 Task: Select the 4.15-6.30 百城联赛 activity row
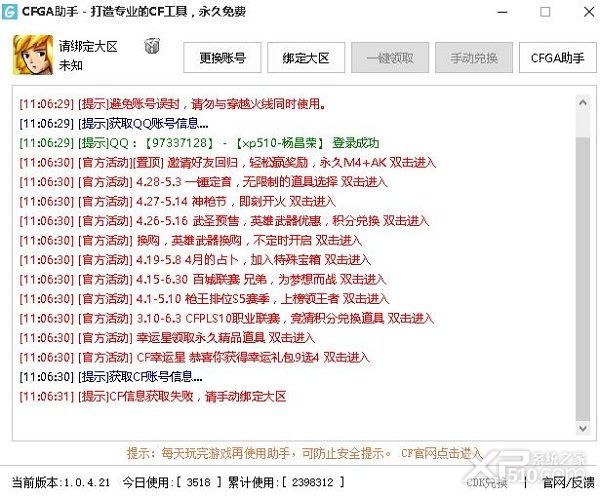tap(203, 280)
